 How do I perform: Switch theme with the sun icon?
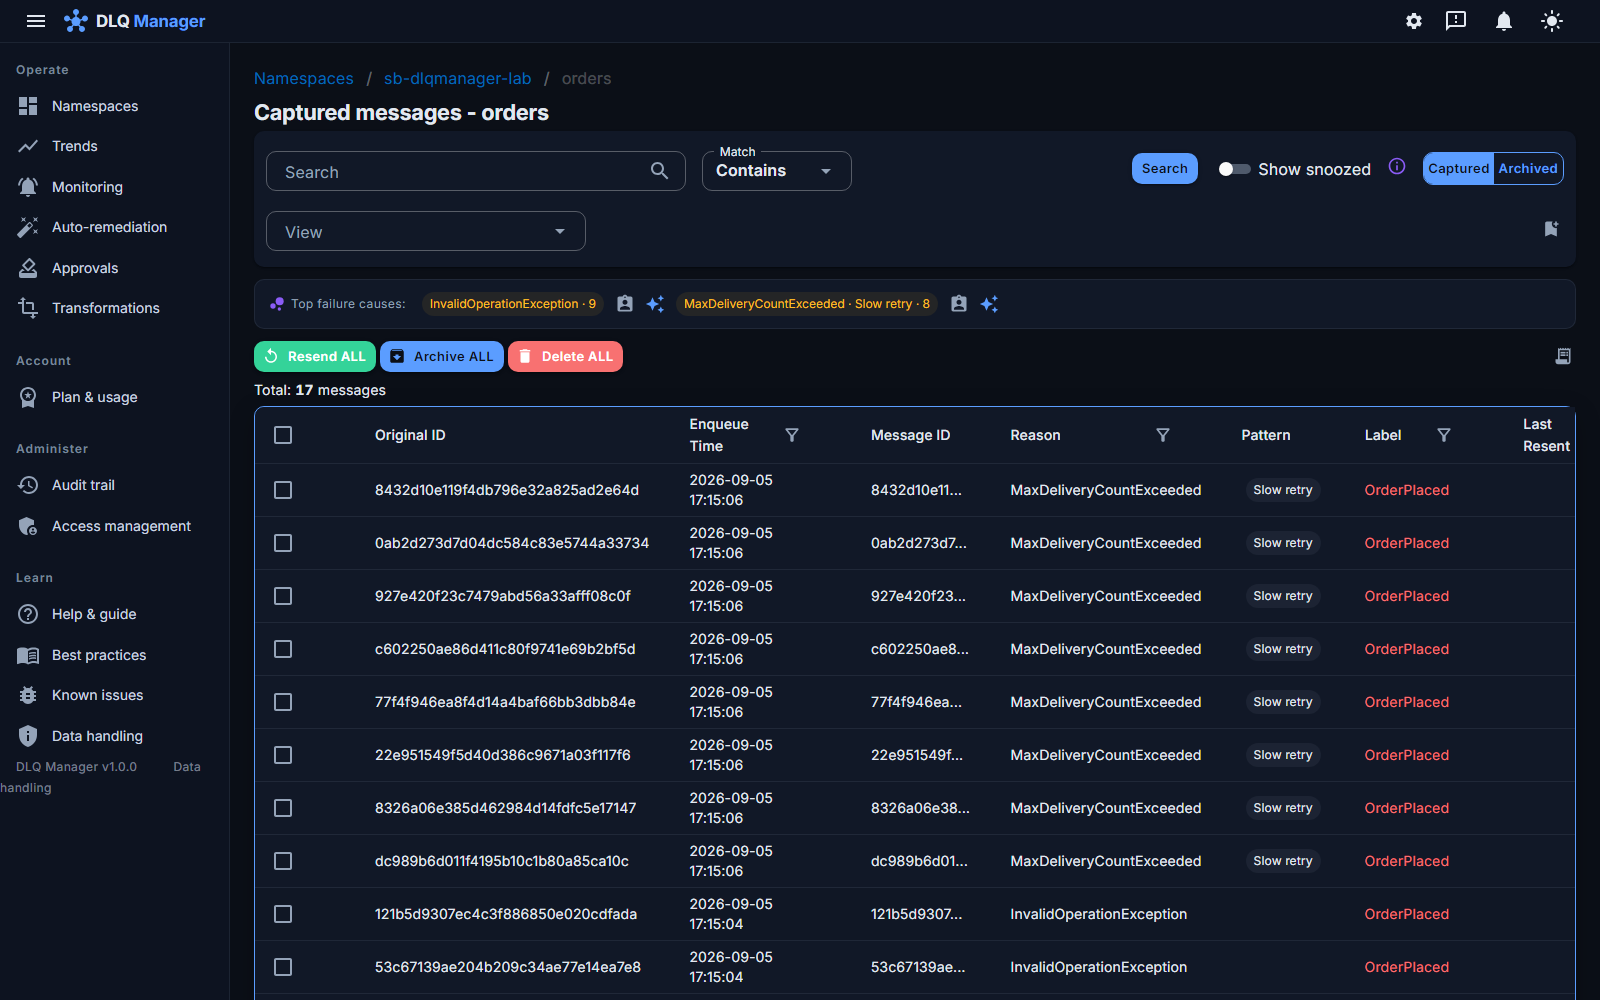click(1552, 21)
